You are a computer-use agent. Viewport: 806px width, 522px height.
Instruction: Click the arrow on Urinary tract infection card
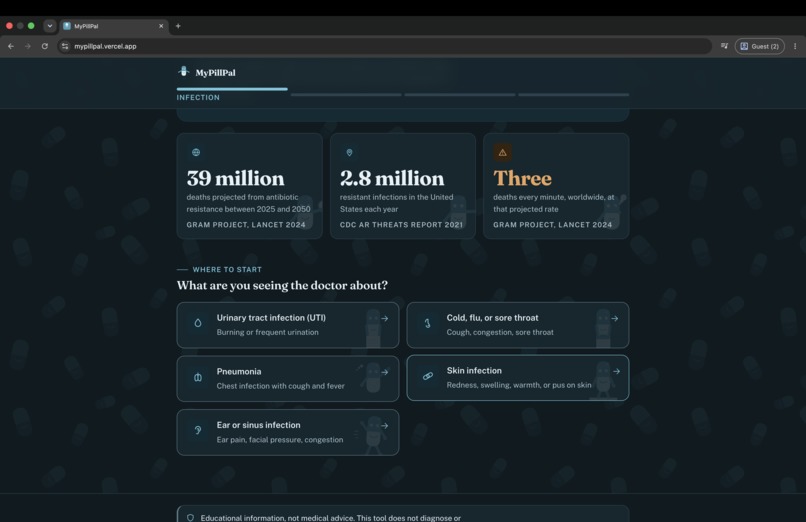[384, 319]
